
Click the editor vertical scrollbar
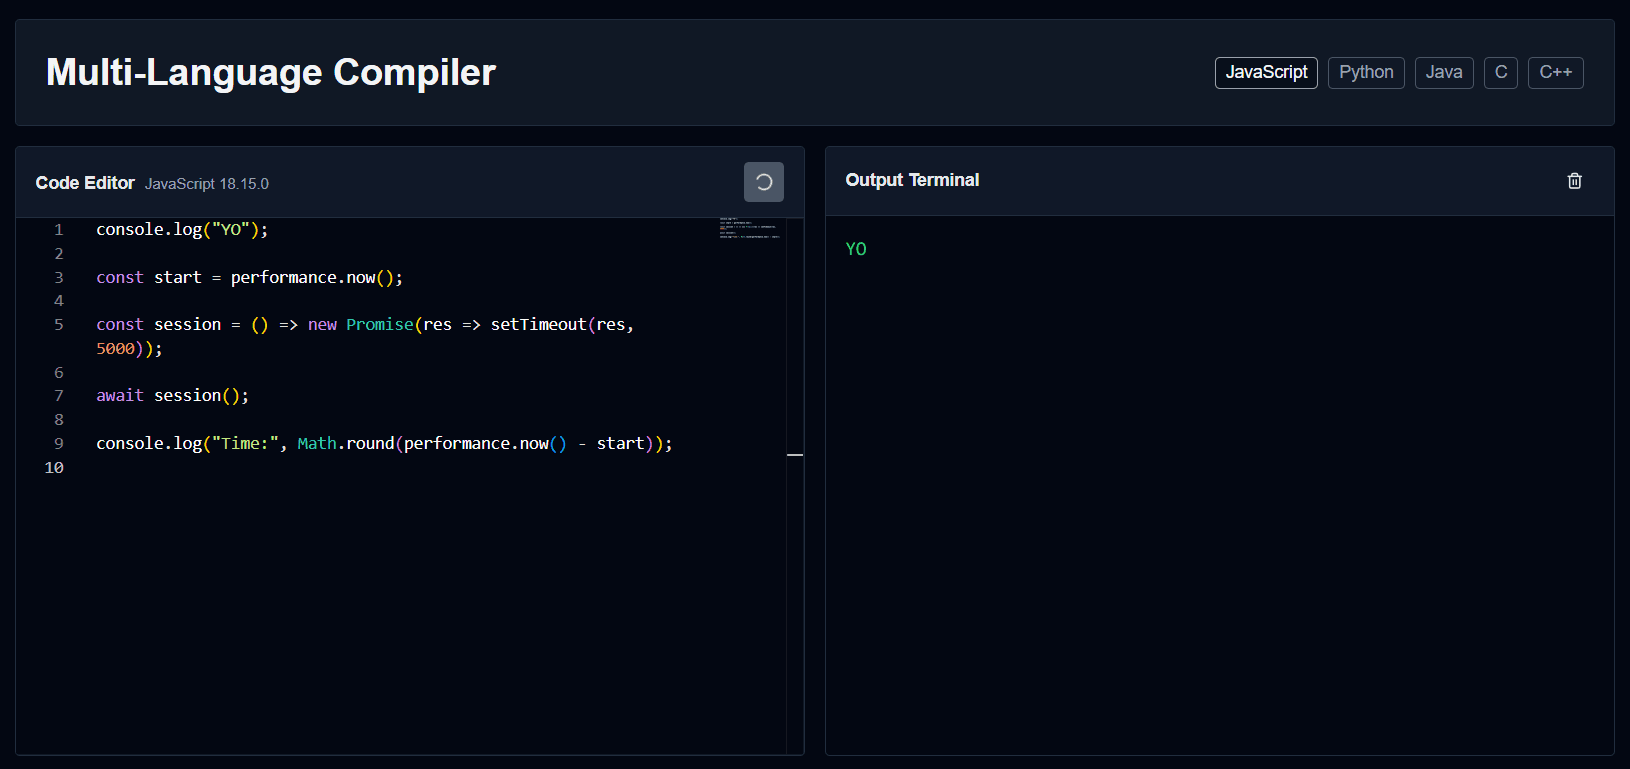[x=795, y=486]
